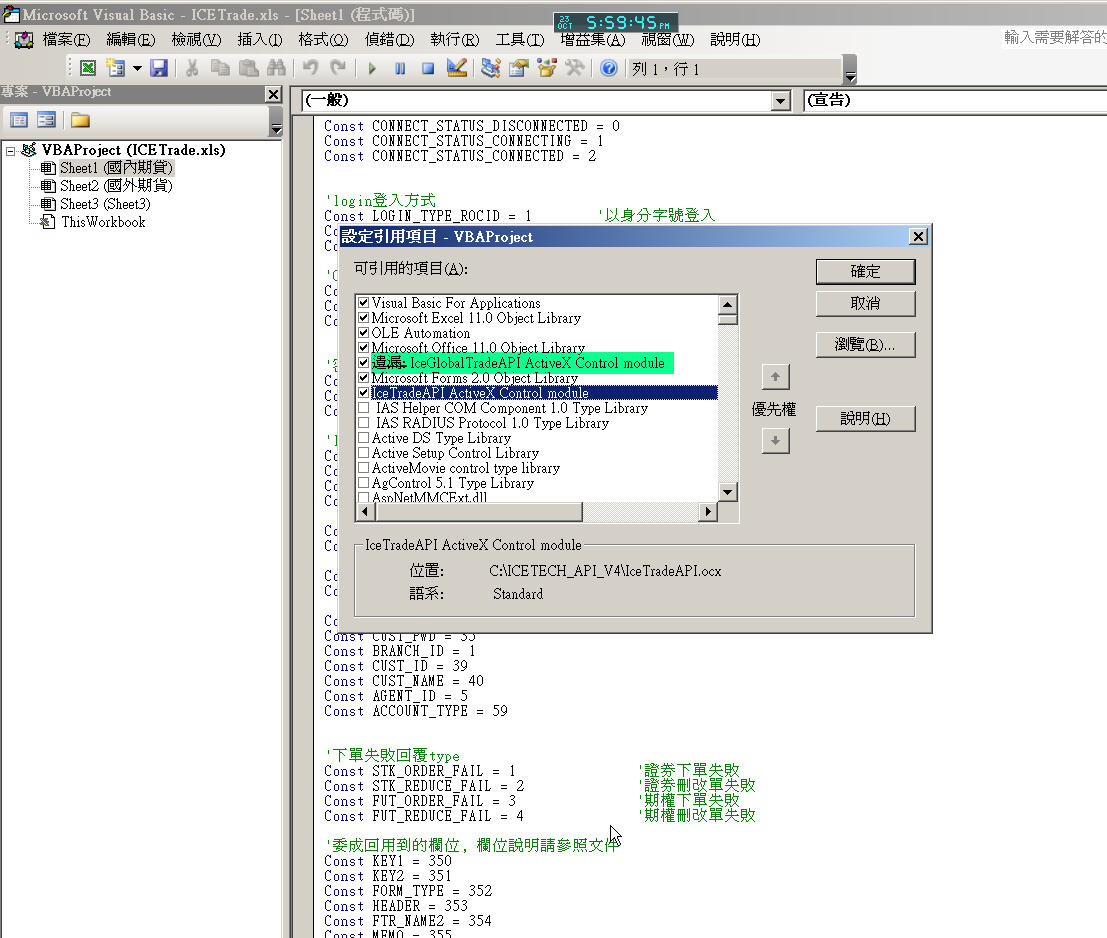The height and width of the screenshot is (938, 1107).
Task: Open the (一般) object dropdown
Action: click(780, 101)
